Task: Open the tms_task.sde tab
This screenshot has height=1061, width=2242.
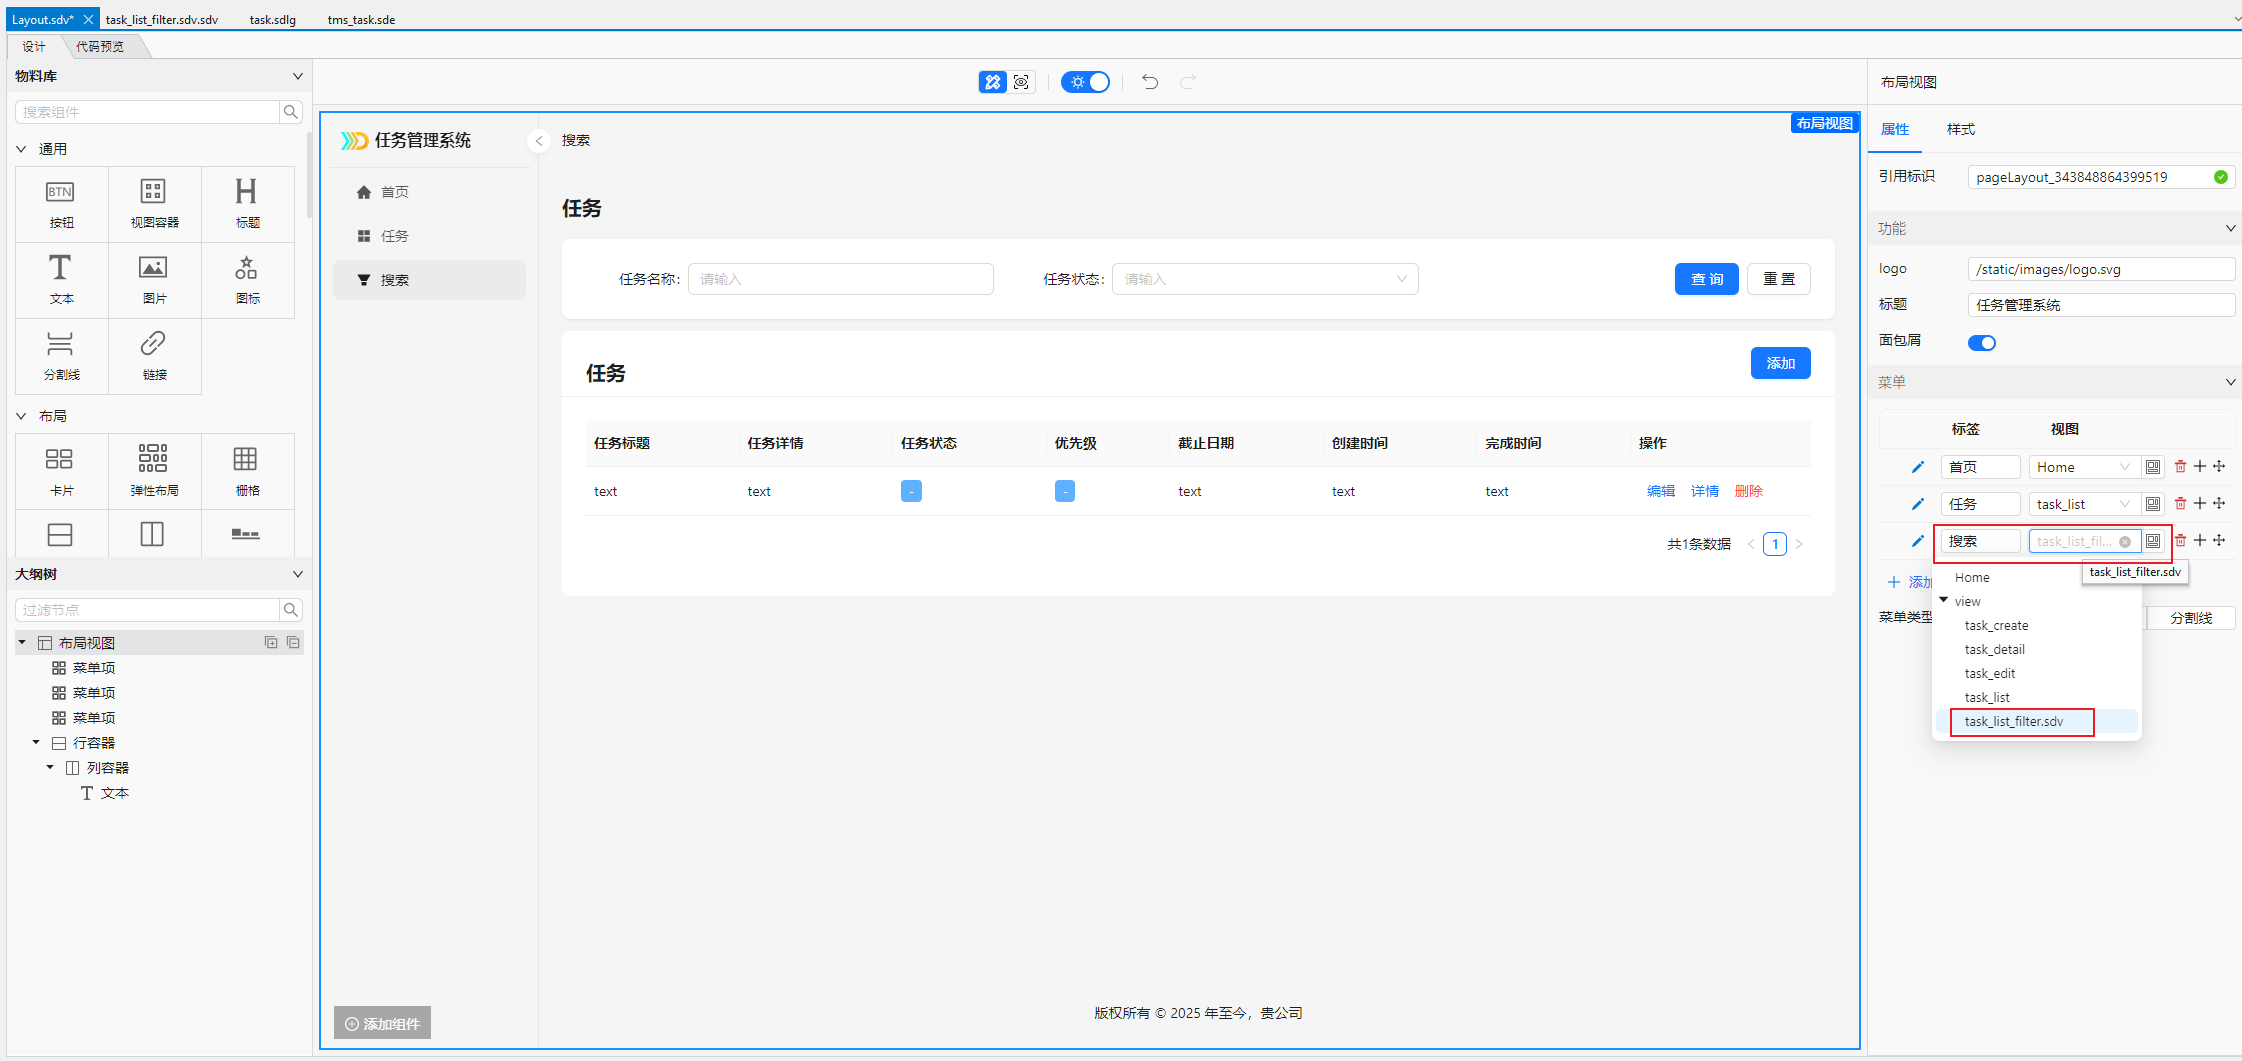Action: (x=361, y=19)
